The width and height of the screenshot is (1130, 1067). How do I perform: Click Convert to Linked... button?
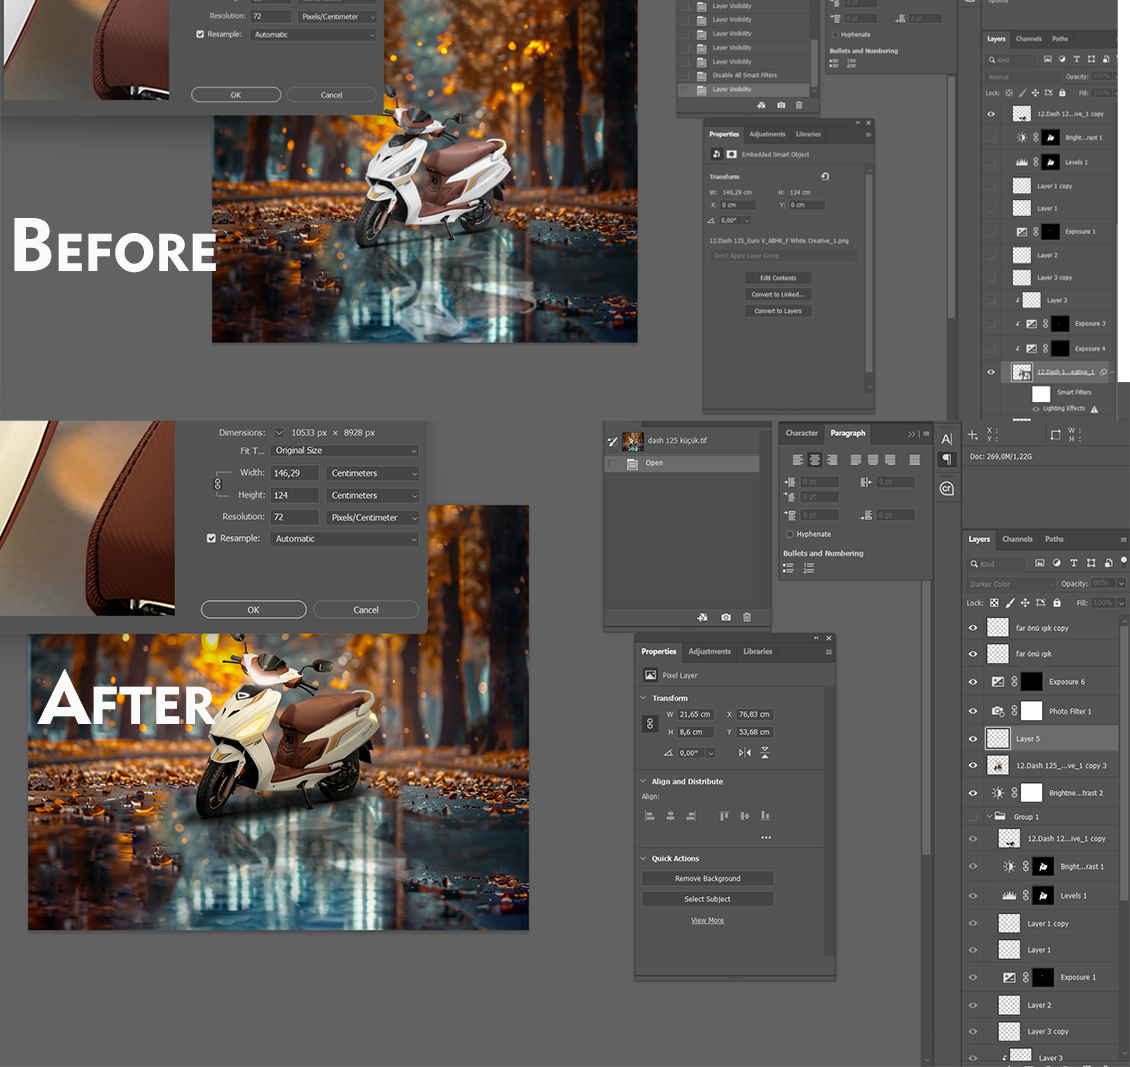[778, 294]
